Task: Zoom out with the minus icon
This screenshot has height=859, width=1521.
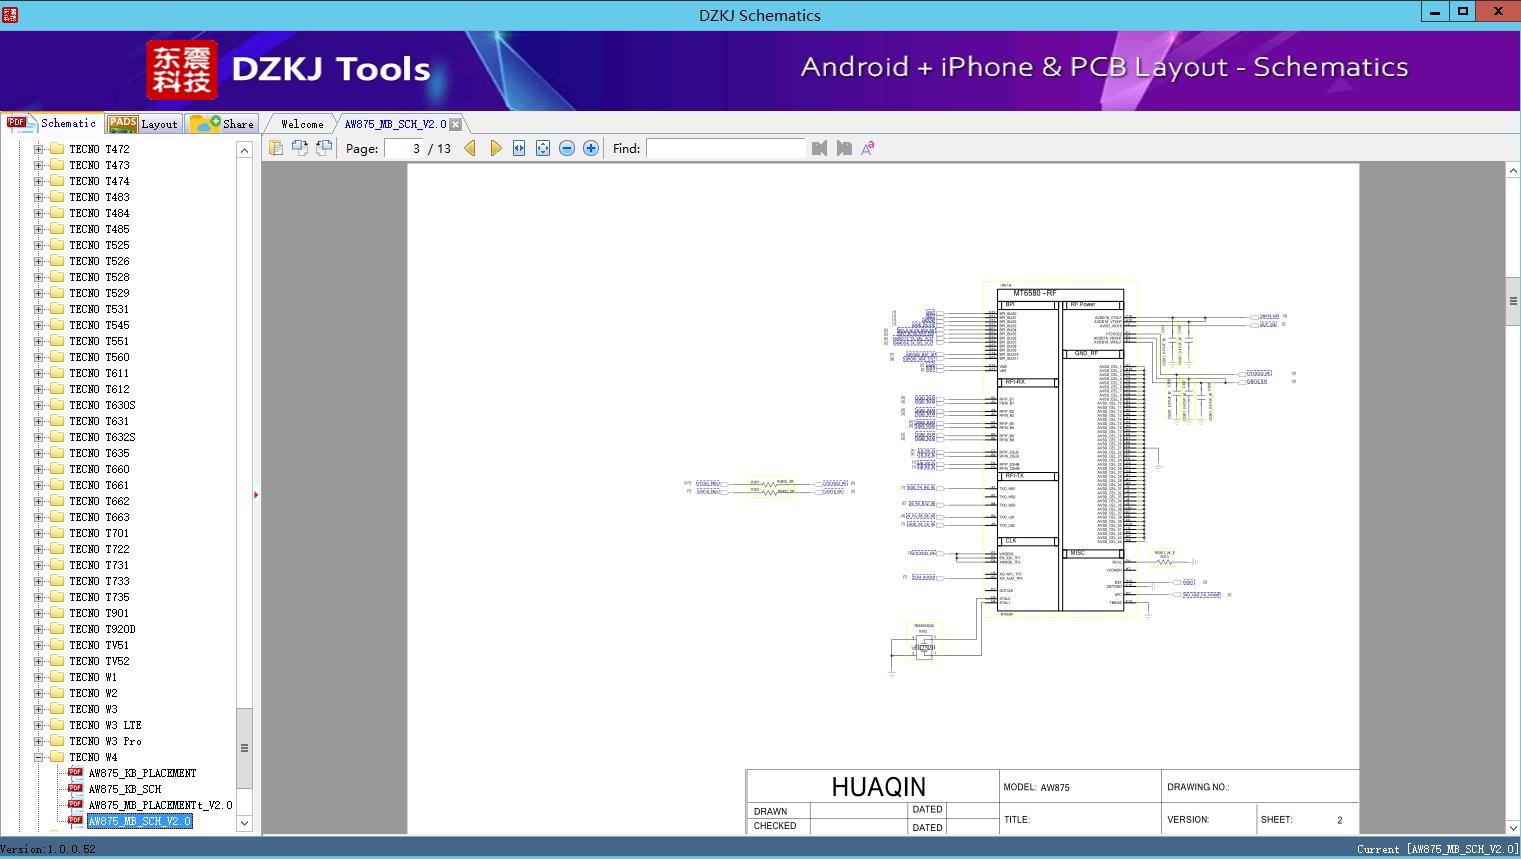Action: 567,148
